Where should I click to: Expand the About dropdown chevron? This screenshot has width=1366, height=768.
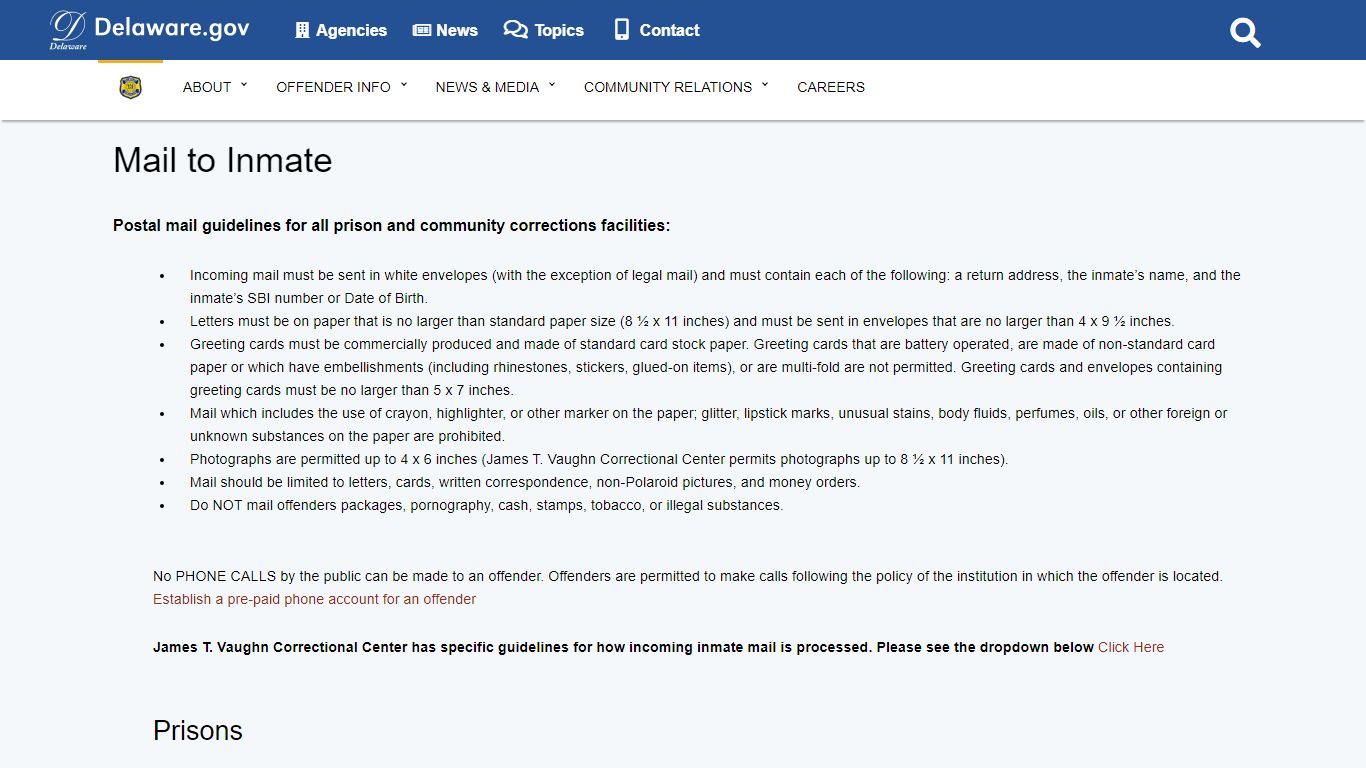pyautogui.click(x=244, y=85)
